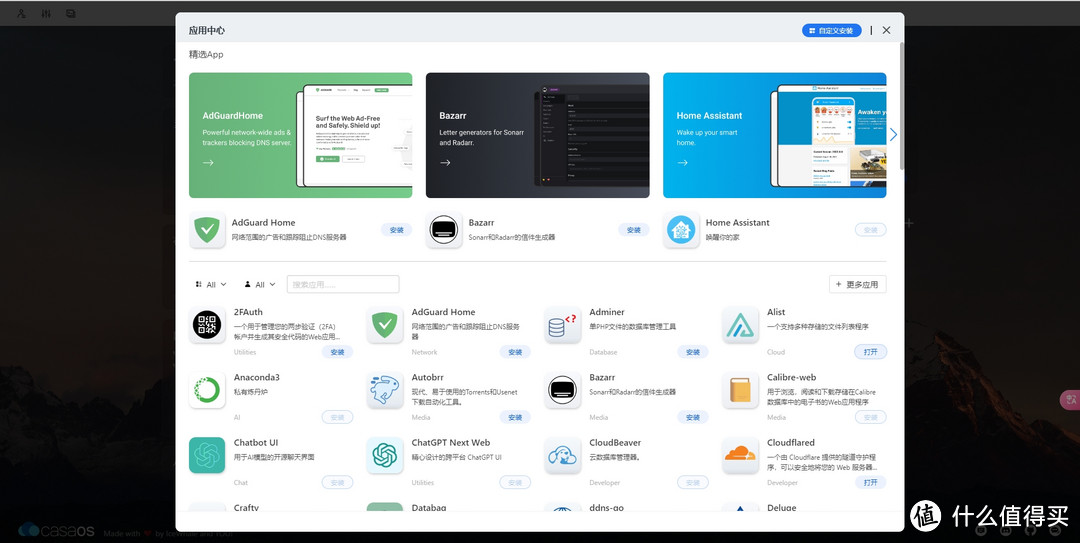Select the ChatGPT Next Web icon
Image resolution: width=1080 pixels, height=543 pixels.
tap(384, 455)
